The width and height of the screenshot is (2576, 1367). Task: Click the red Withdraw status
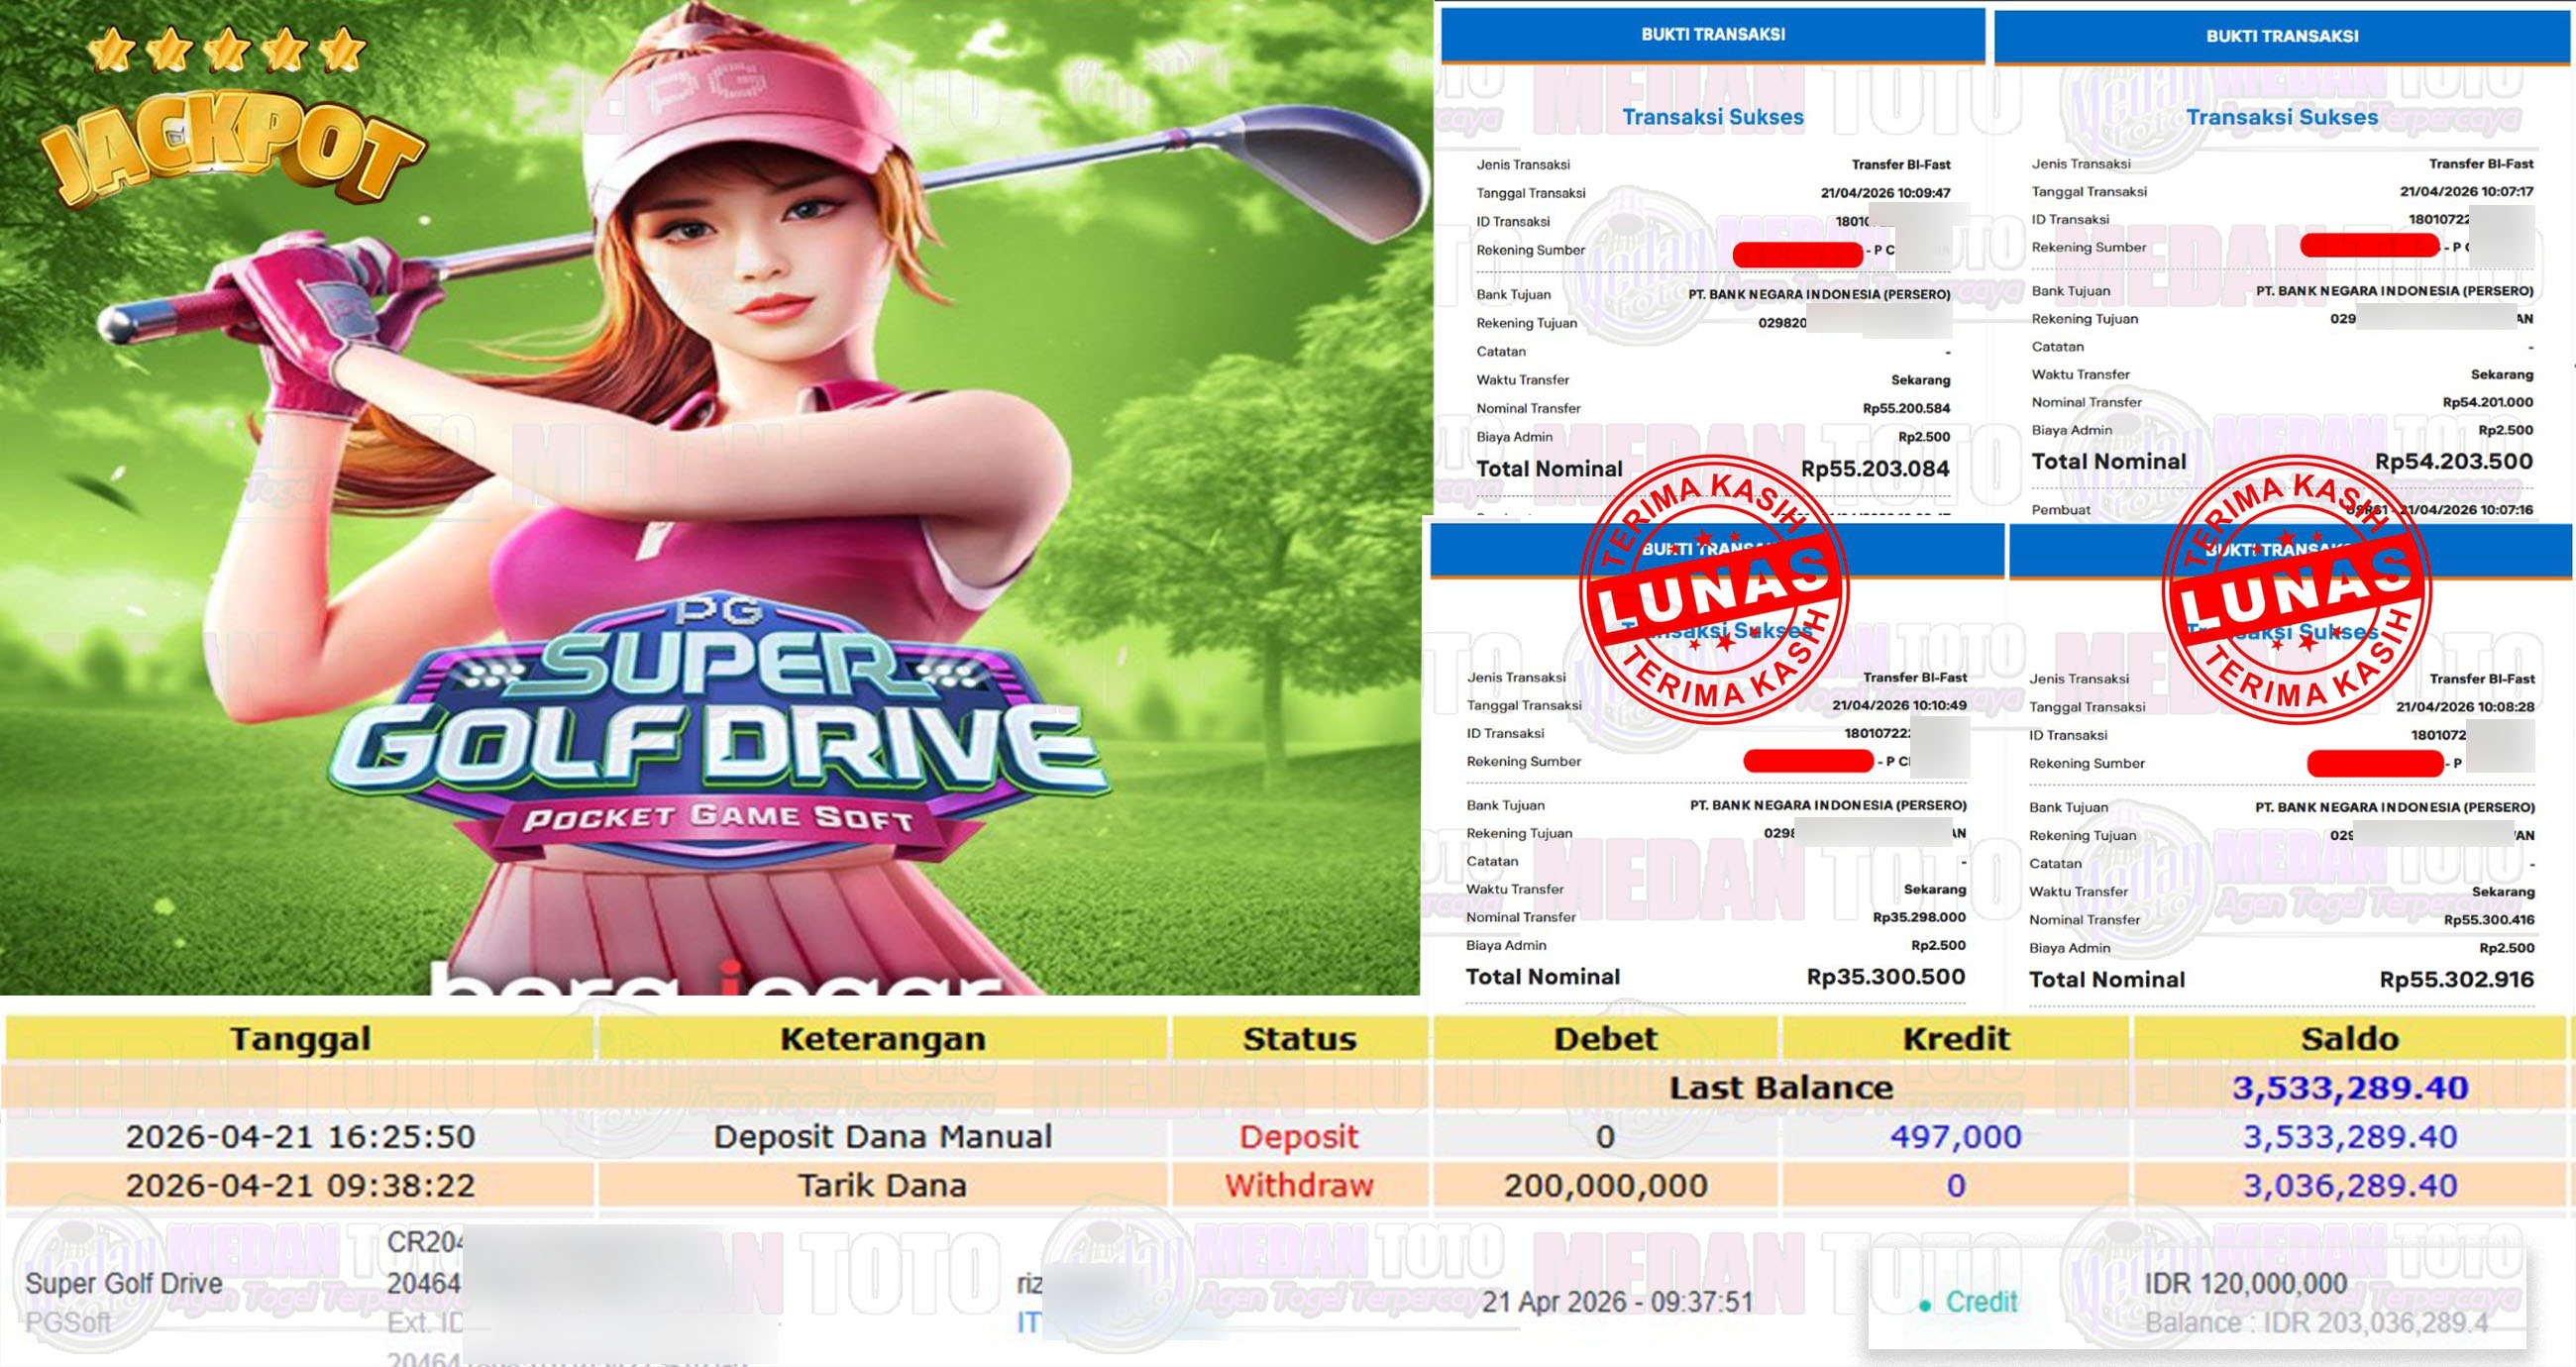pos(1299,1185)
